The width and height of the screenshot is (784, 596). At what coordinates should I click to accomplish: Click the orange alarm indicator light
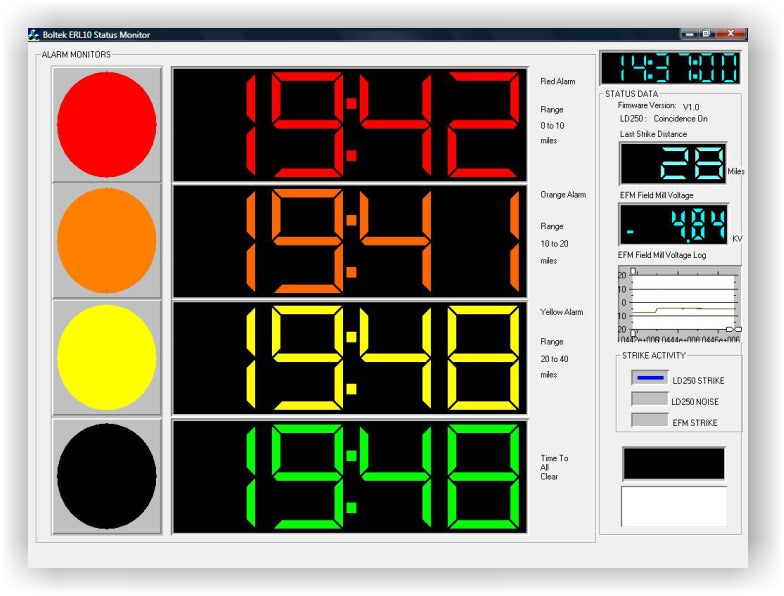107,241
